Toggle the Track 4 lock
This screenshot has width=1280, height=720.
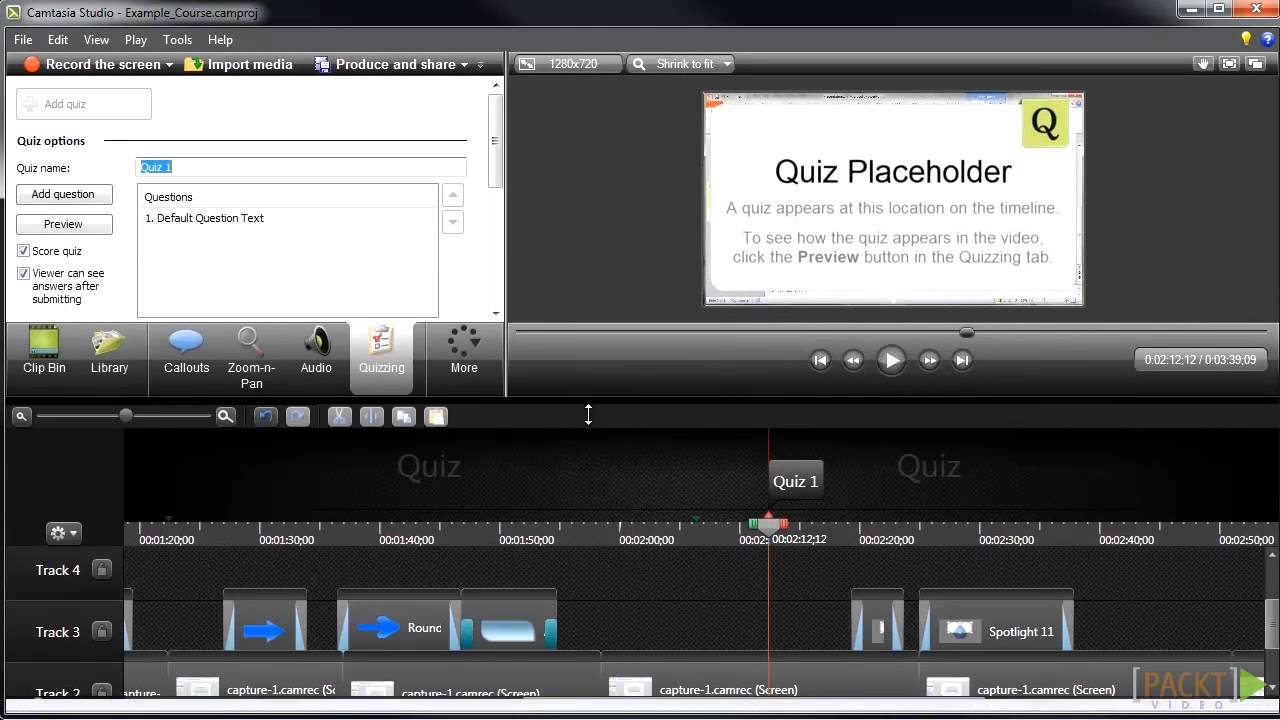click(101, 569)
